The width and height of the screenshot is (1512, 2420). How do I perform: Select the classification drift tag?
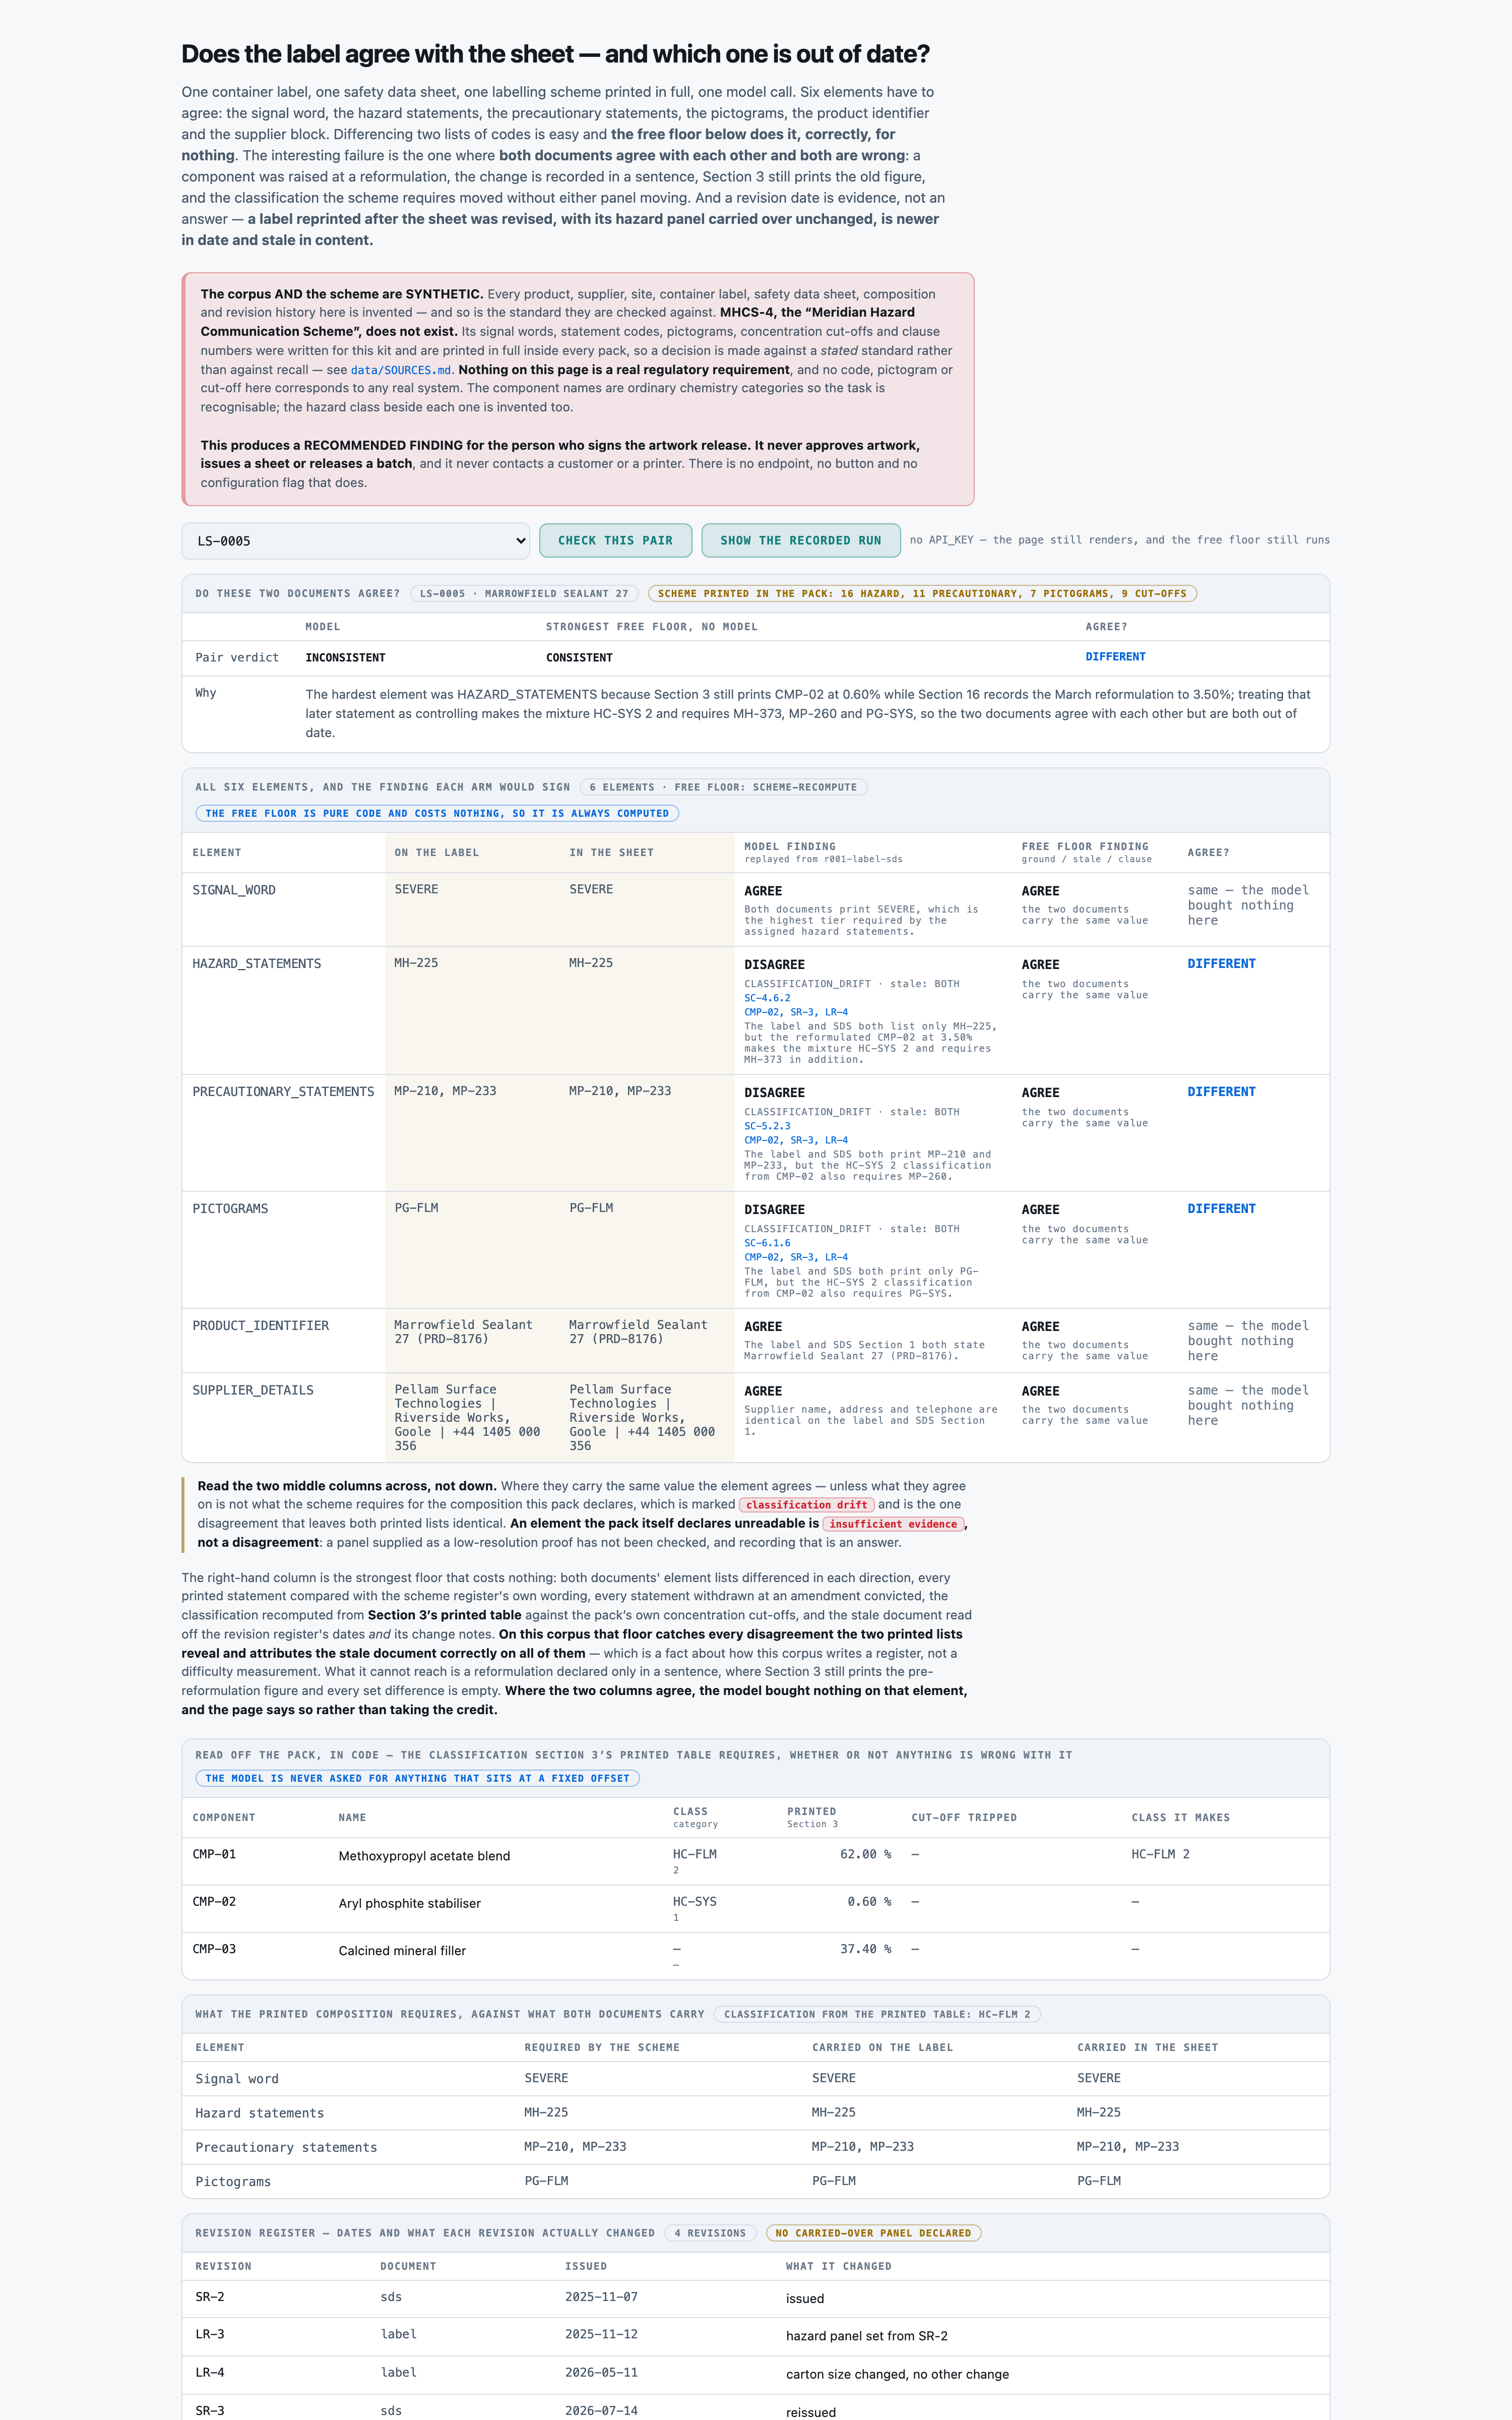pyautogui.click(x=806, y=1505)
